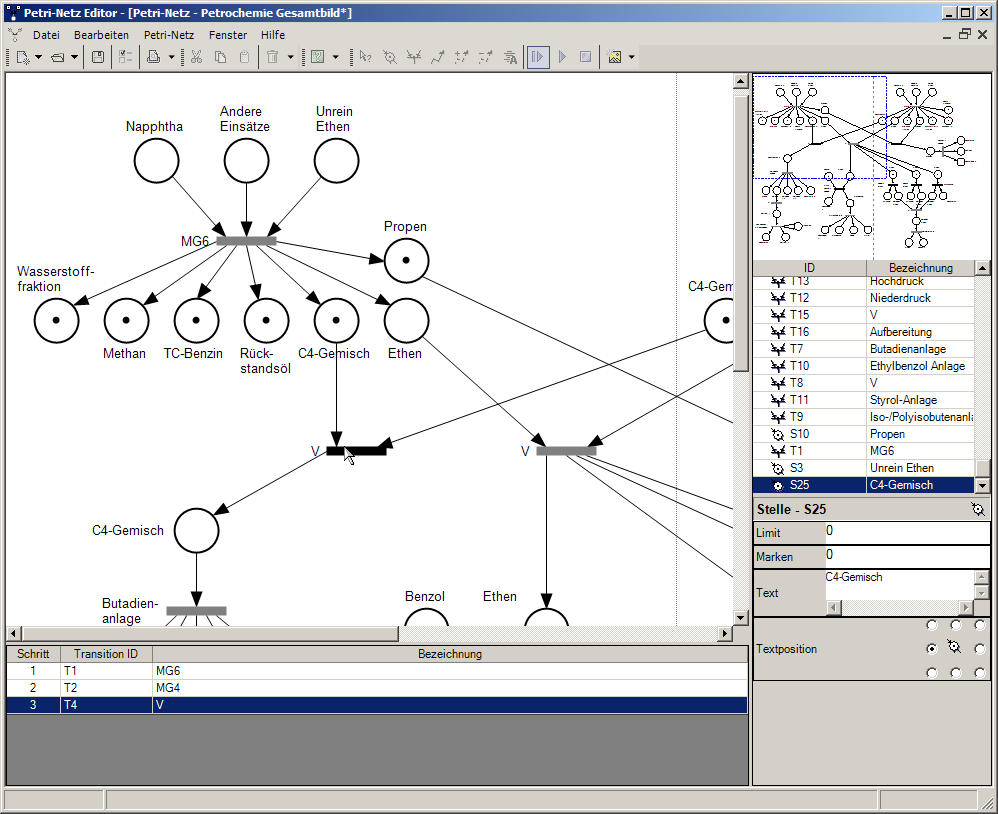This screenshot has width=998, height=814.
Task: Select the add place (Stelle) tool
Action: tap(390, 57)
